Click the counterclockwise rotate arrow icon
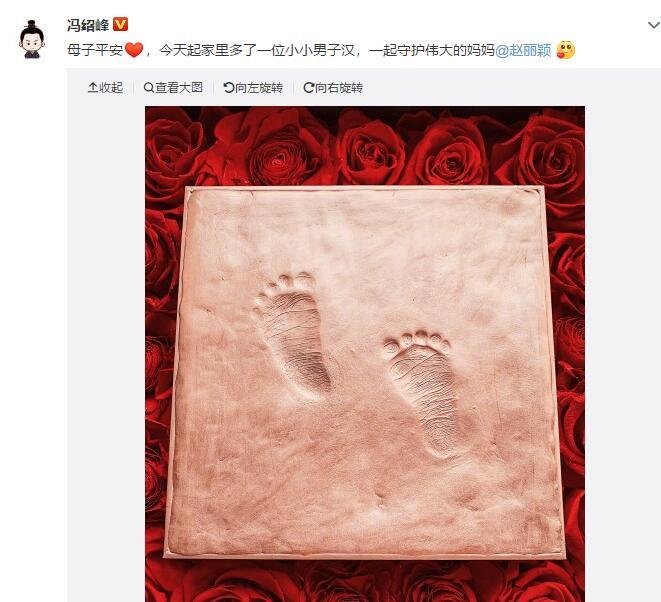The image size is (661, 602). 228,88
